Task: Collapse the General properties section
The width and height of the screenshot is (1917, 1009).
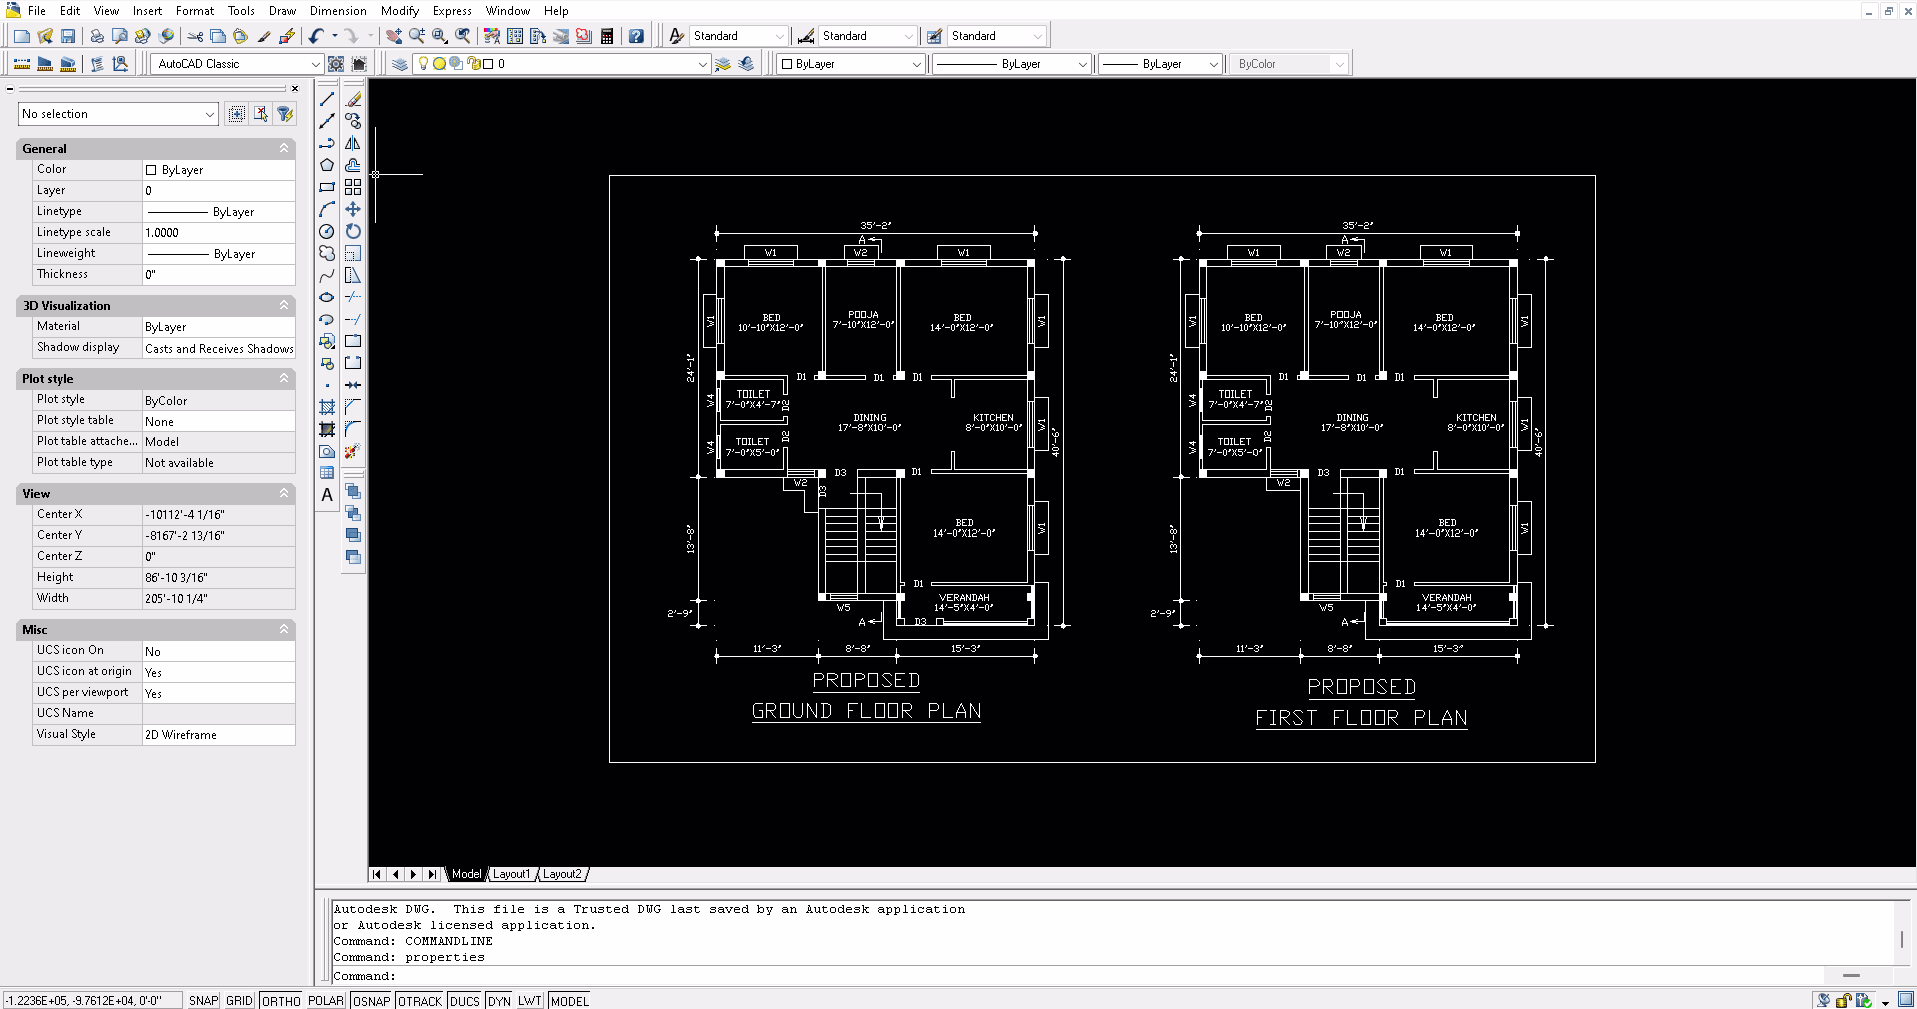Action: pos(284,148)
